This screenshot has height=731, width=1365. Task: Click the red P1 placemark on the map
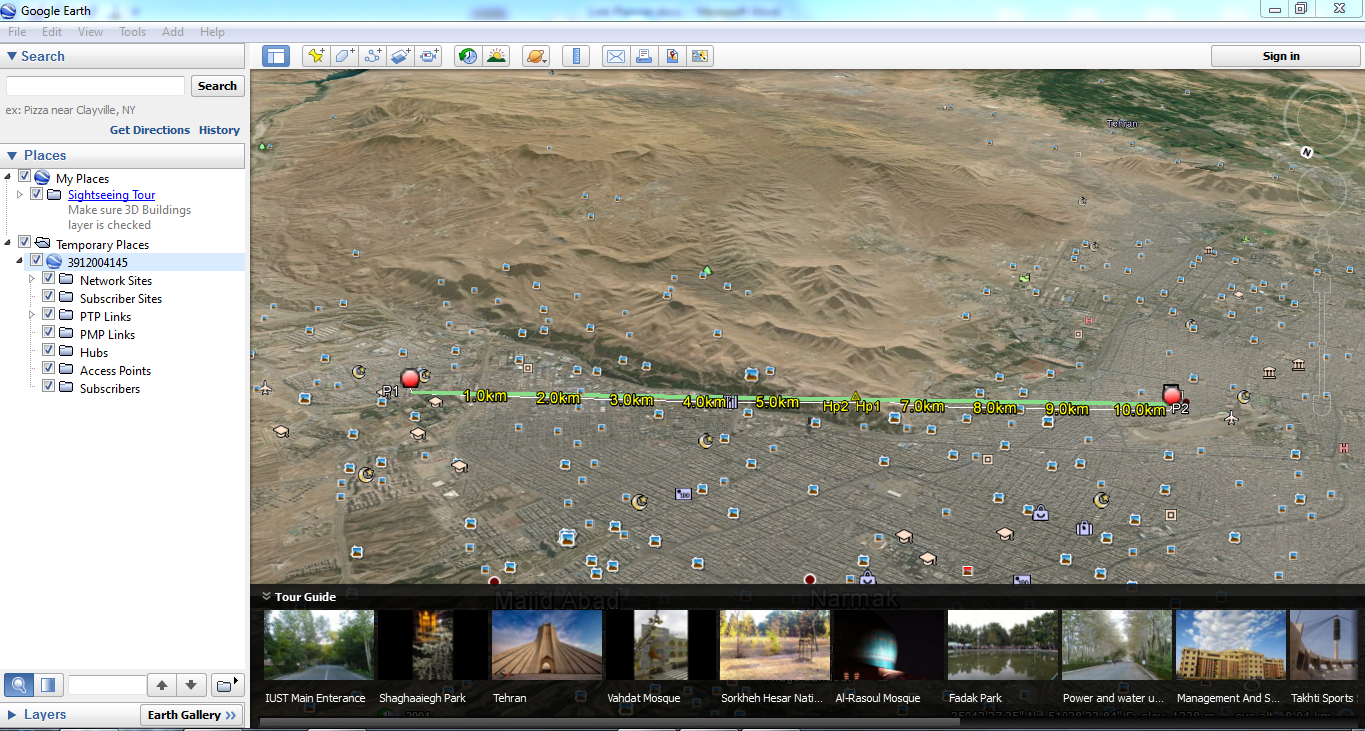click(x=410, y=378)
